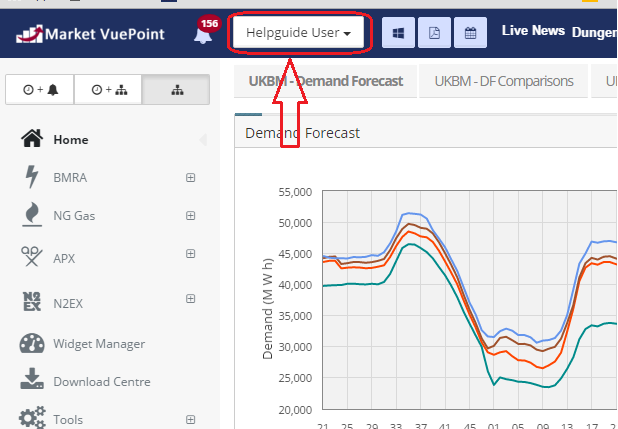Click the Tools gears icon
Screen dimensions: 618x429
(32, 417)
